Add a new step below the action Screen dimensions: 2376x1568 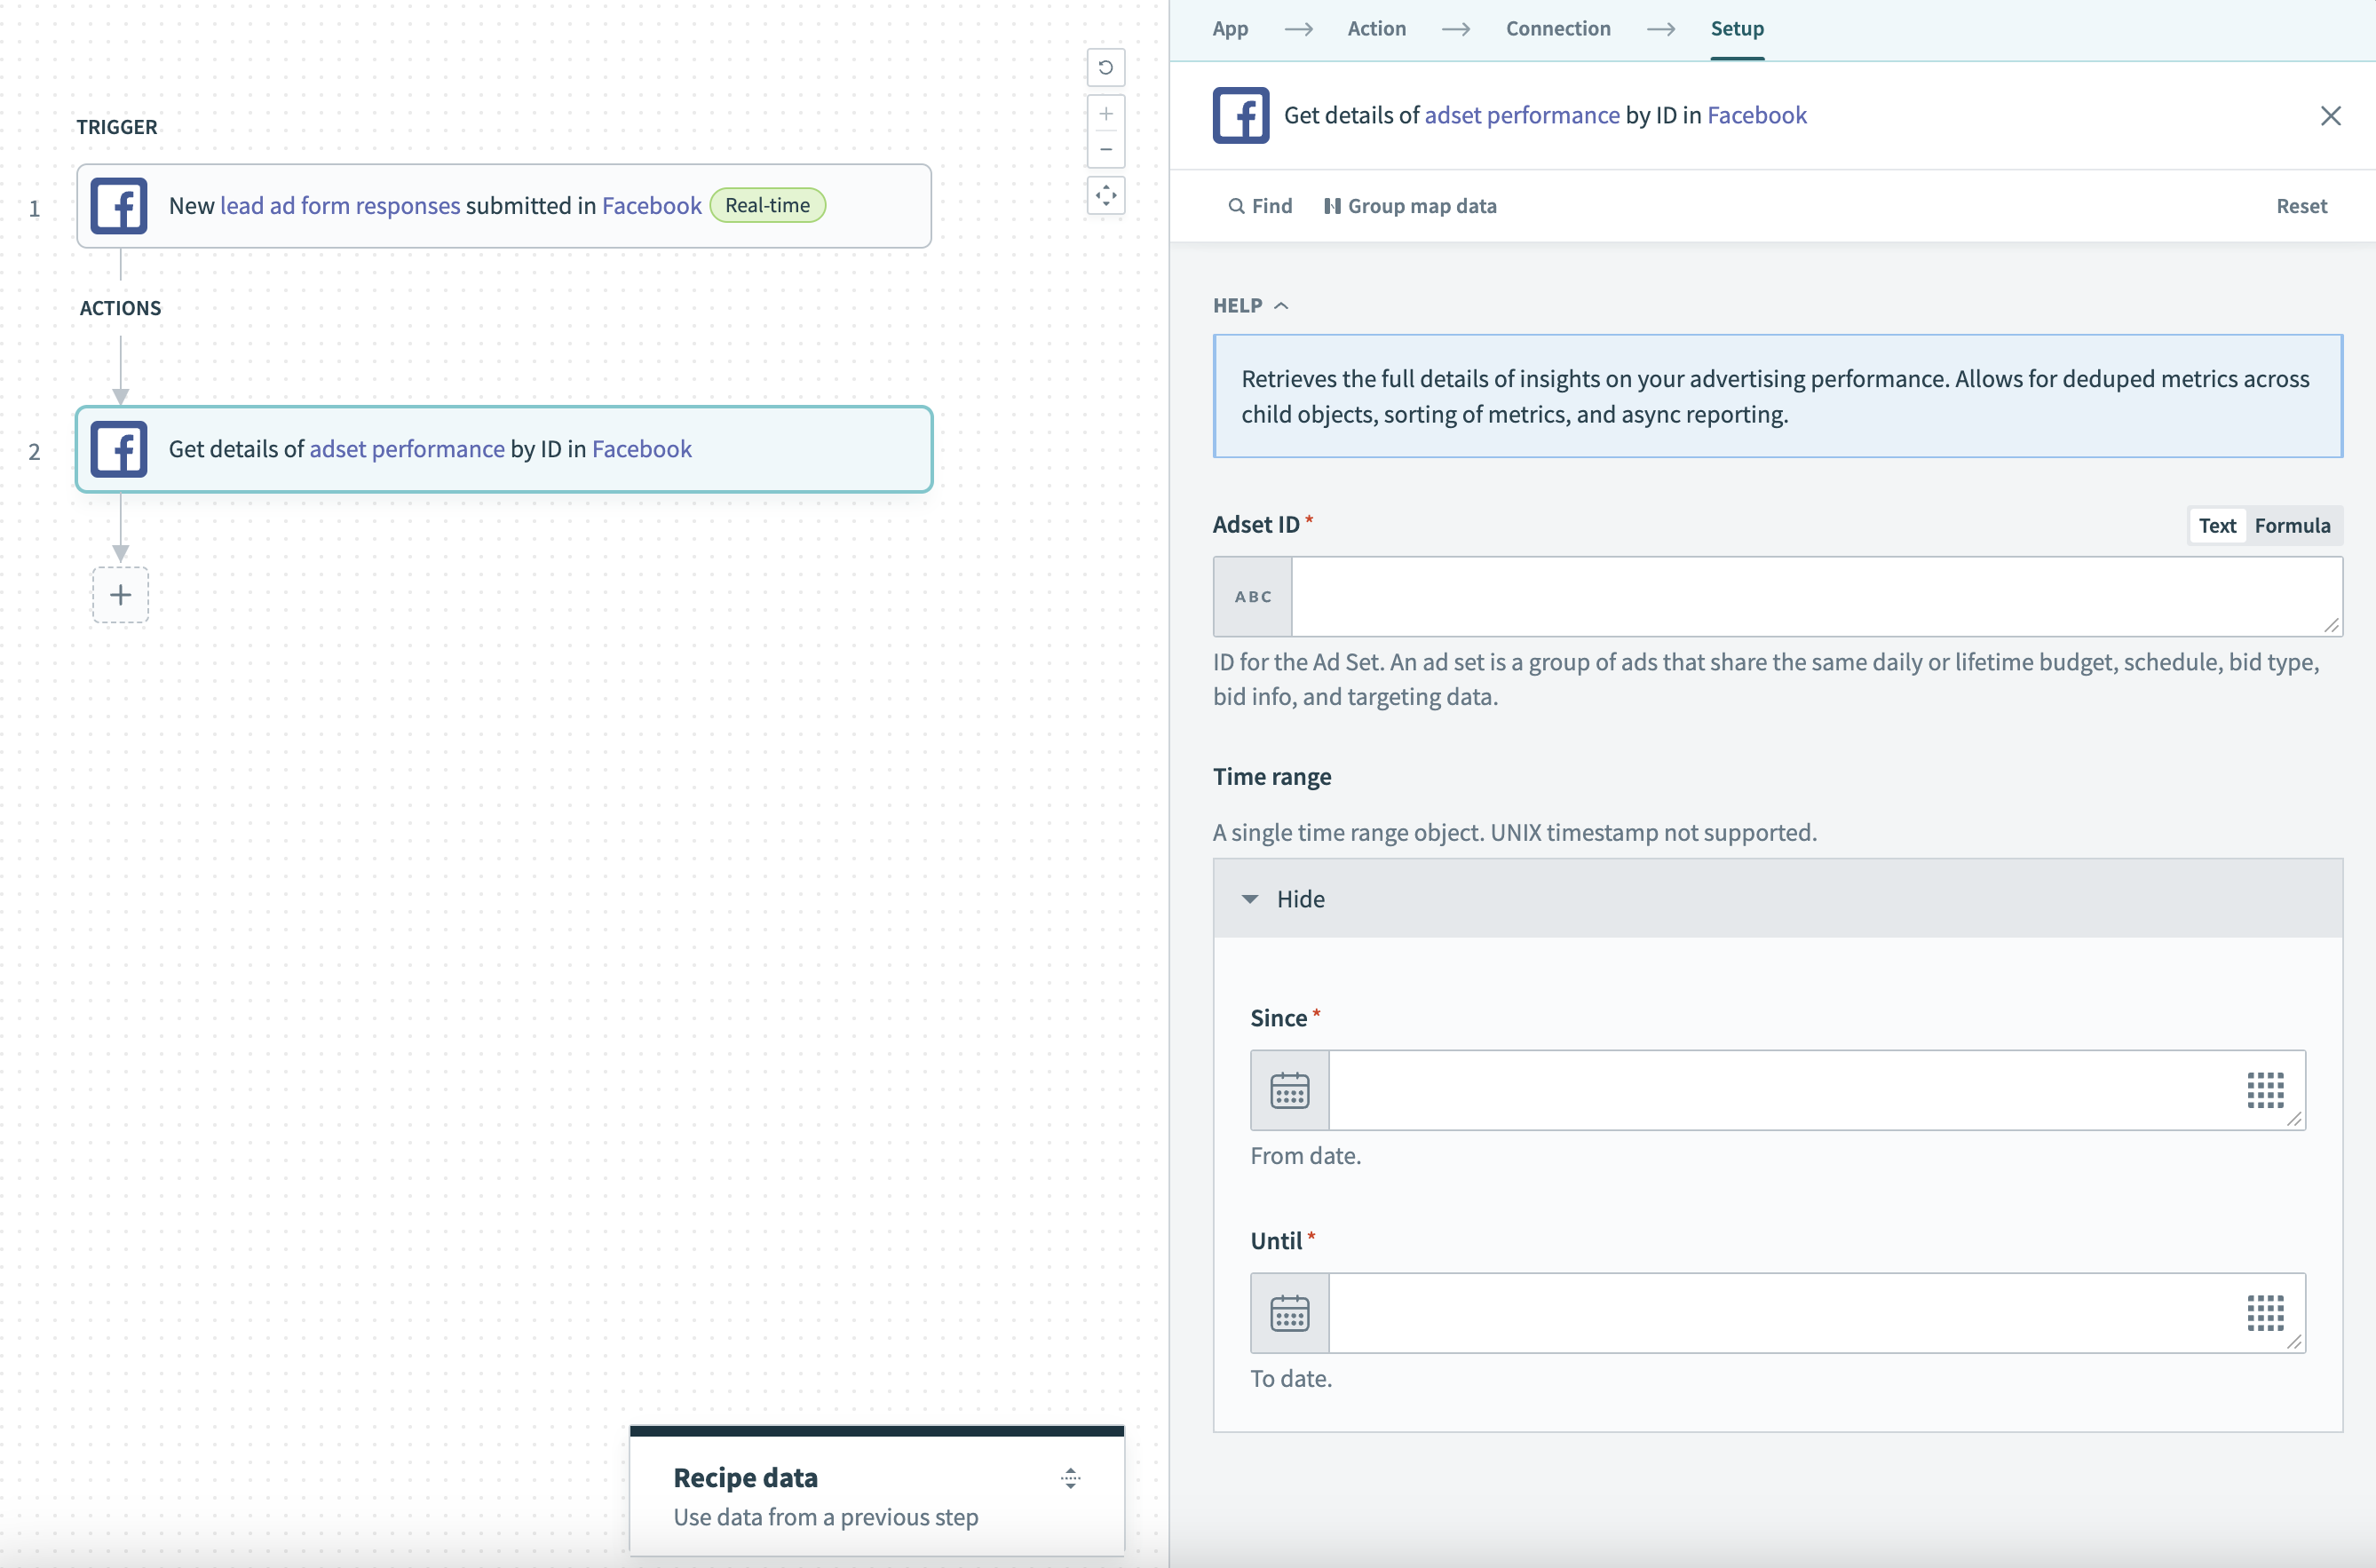120,595
